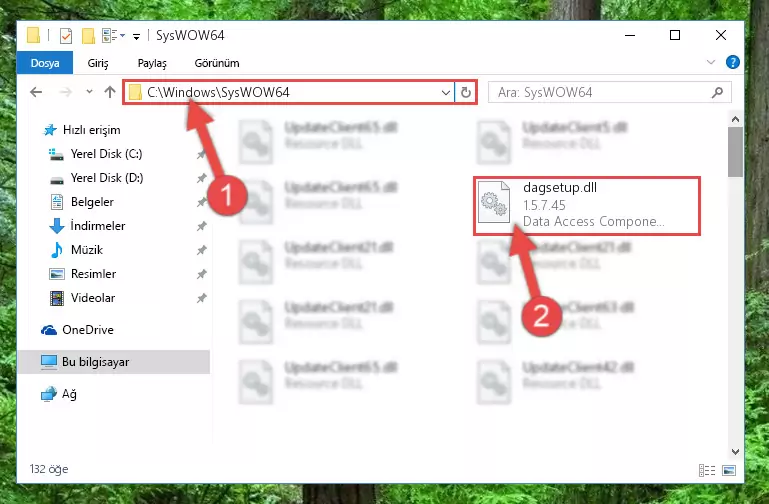Screen dimensions: 769x504
Task: Click the pin icon next to İndirmeler
Action: 201,227
